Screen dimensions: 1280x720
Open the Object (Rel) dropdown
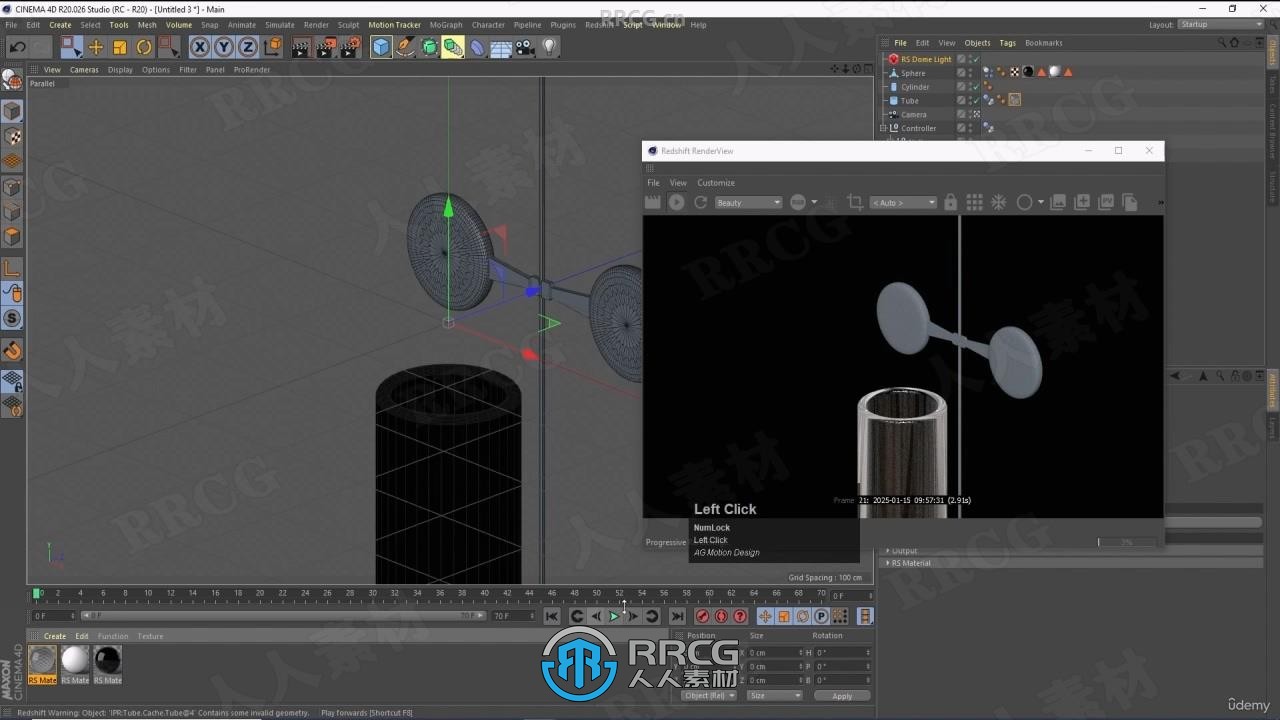pyautogui.click(x=709, y=696)
